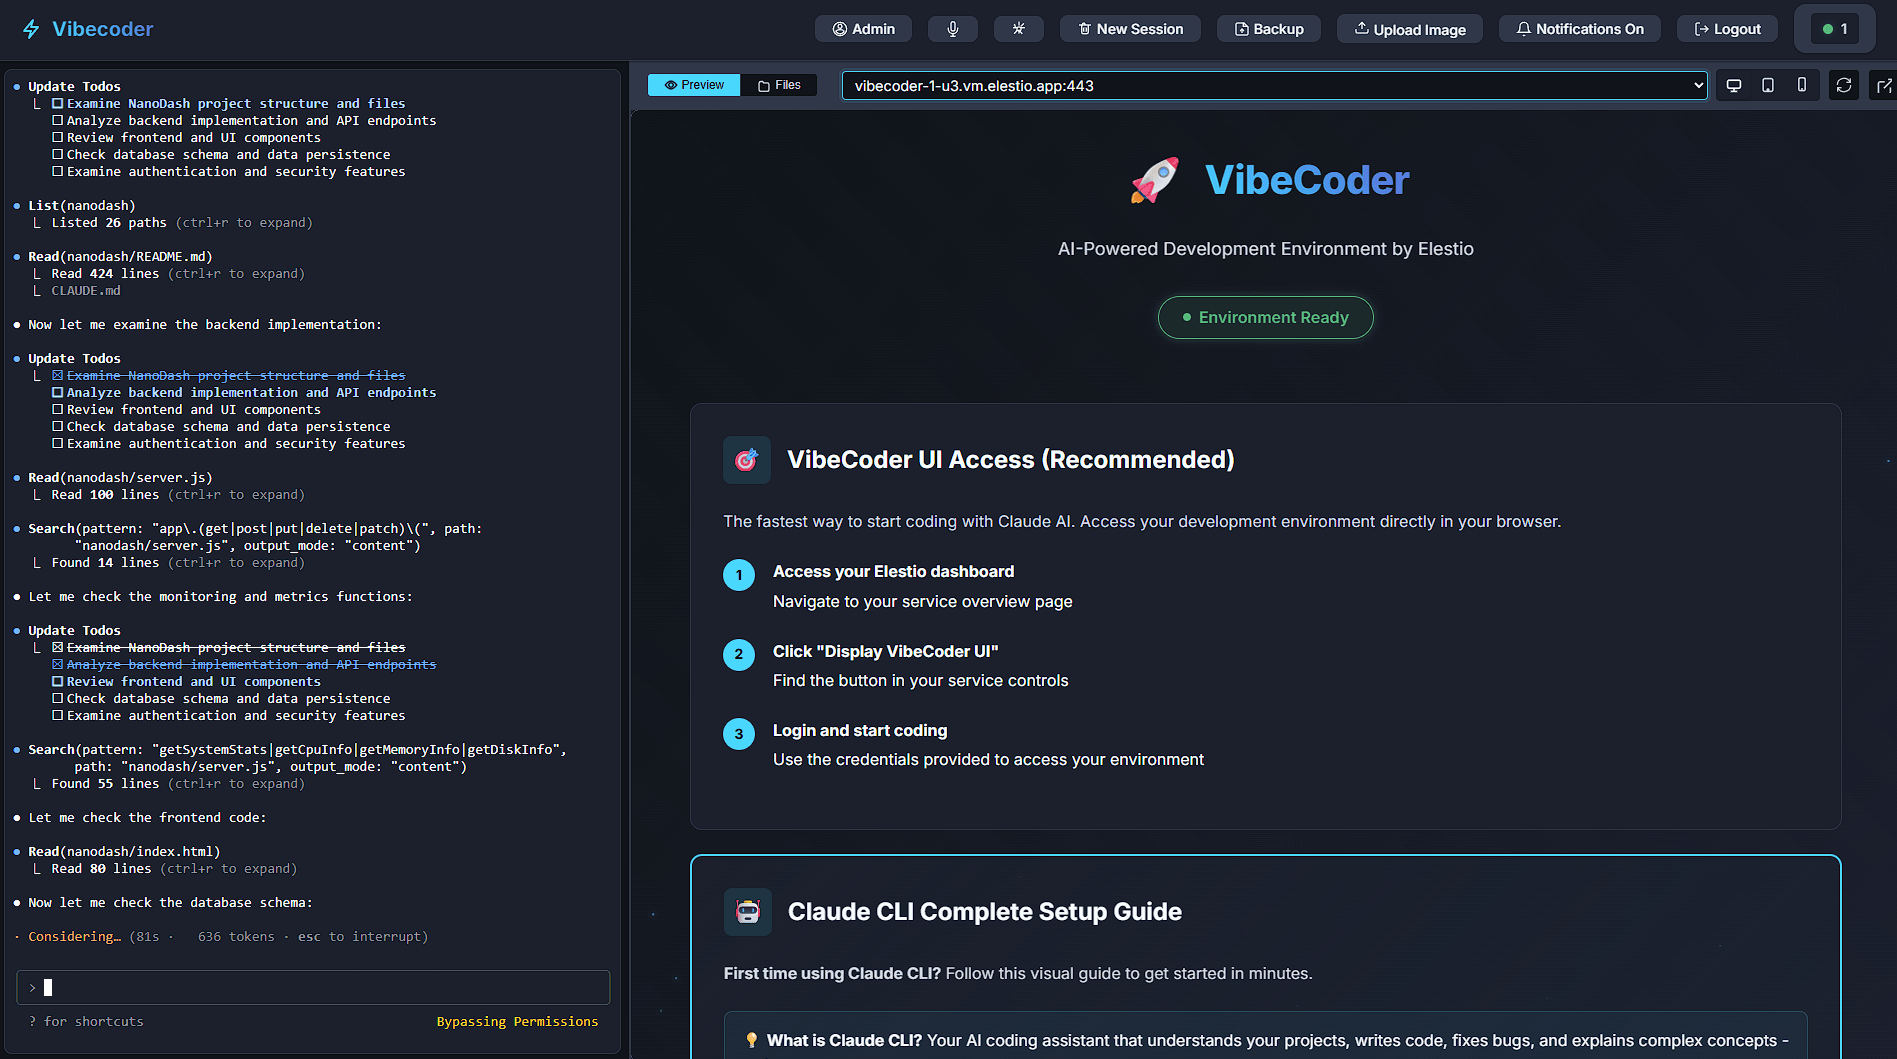Click the terminal command input field

click(x=312, y=987)
